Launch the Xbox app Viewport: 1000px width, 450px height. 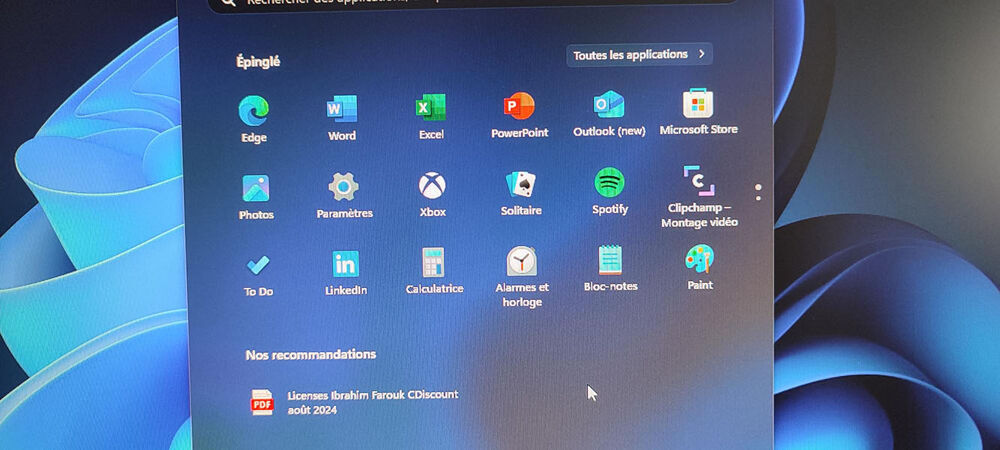432,194
